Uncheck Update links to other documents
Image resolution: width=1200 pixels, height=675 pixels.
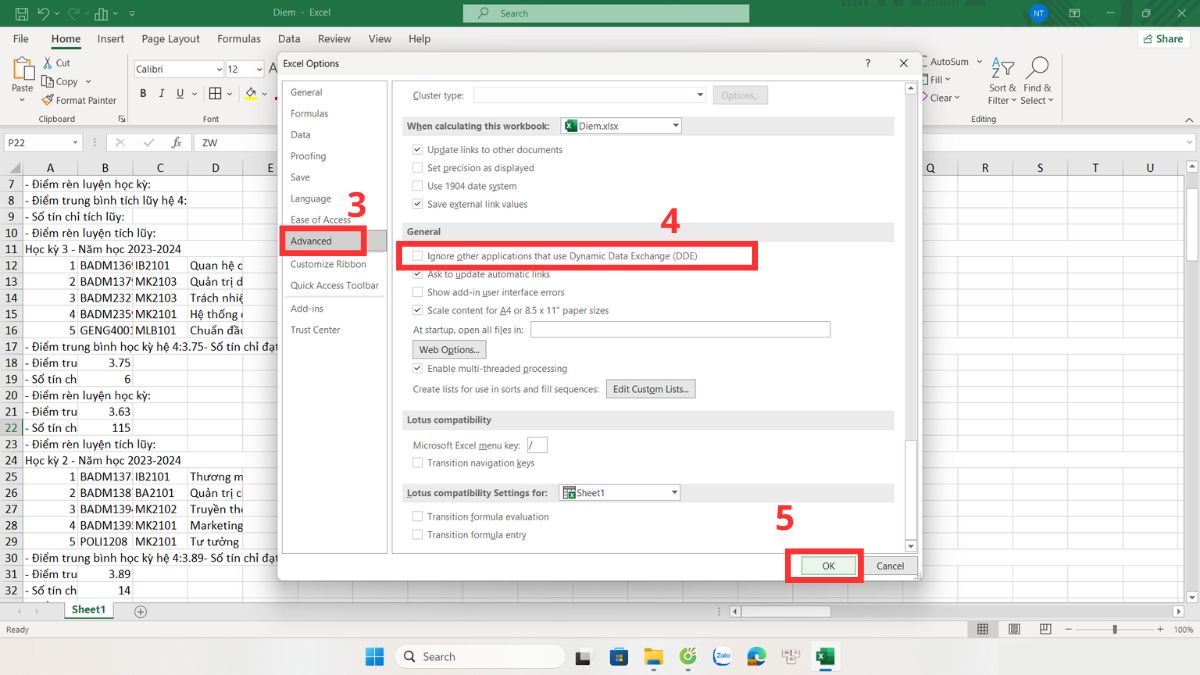418,150
